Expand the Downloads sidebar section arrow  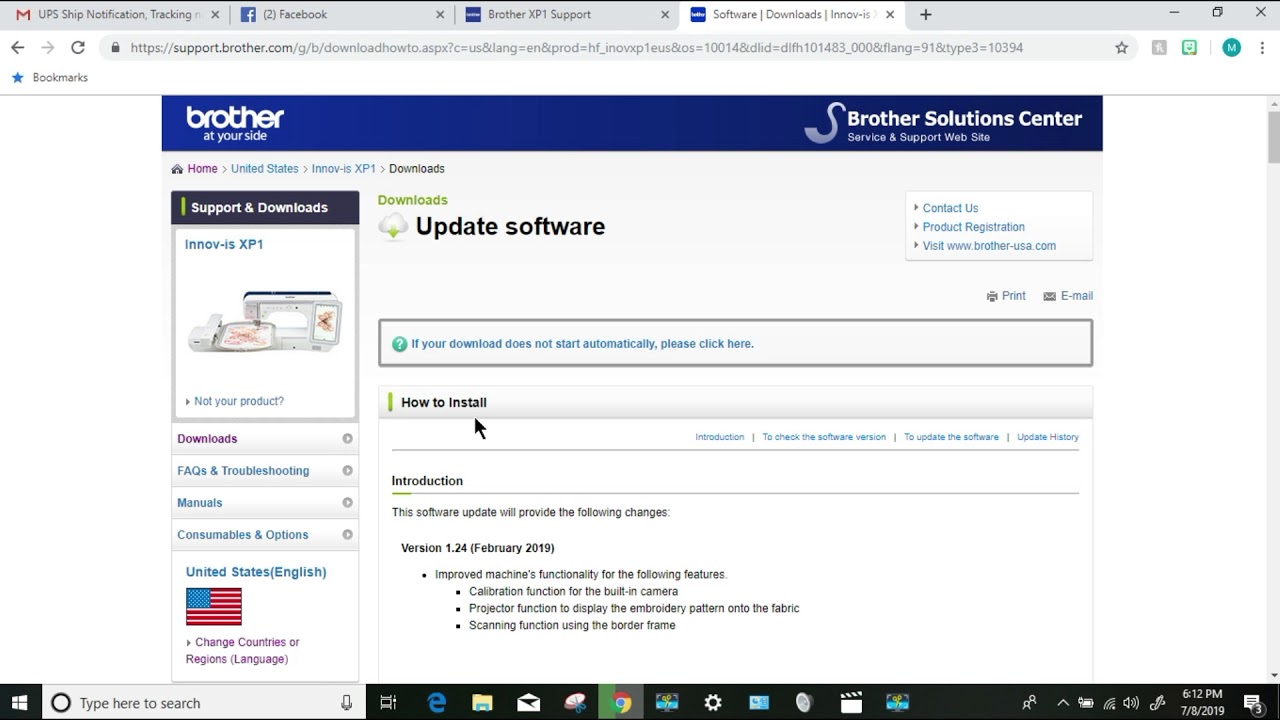pos(348,439)
